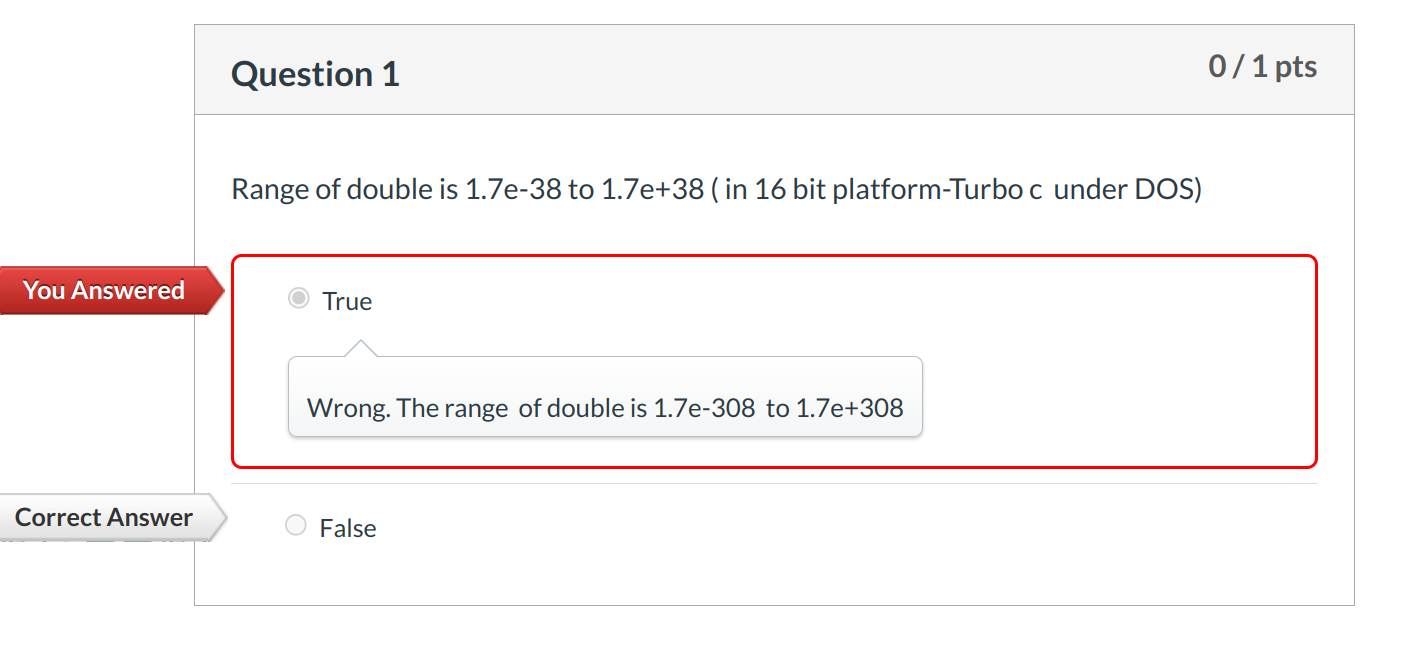The width and height of the screenshot is (1404, 660).
Task: Click "1.7e+38" in the question text
Action: 652,189
